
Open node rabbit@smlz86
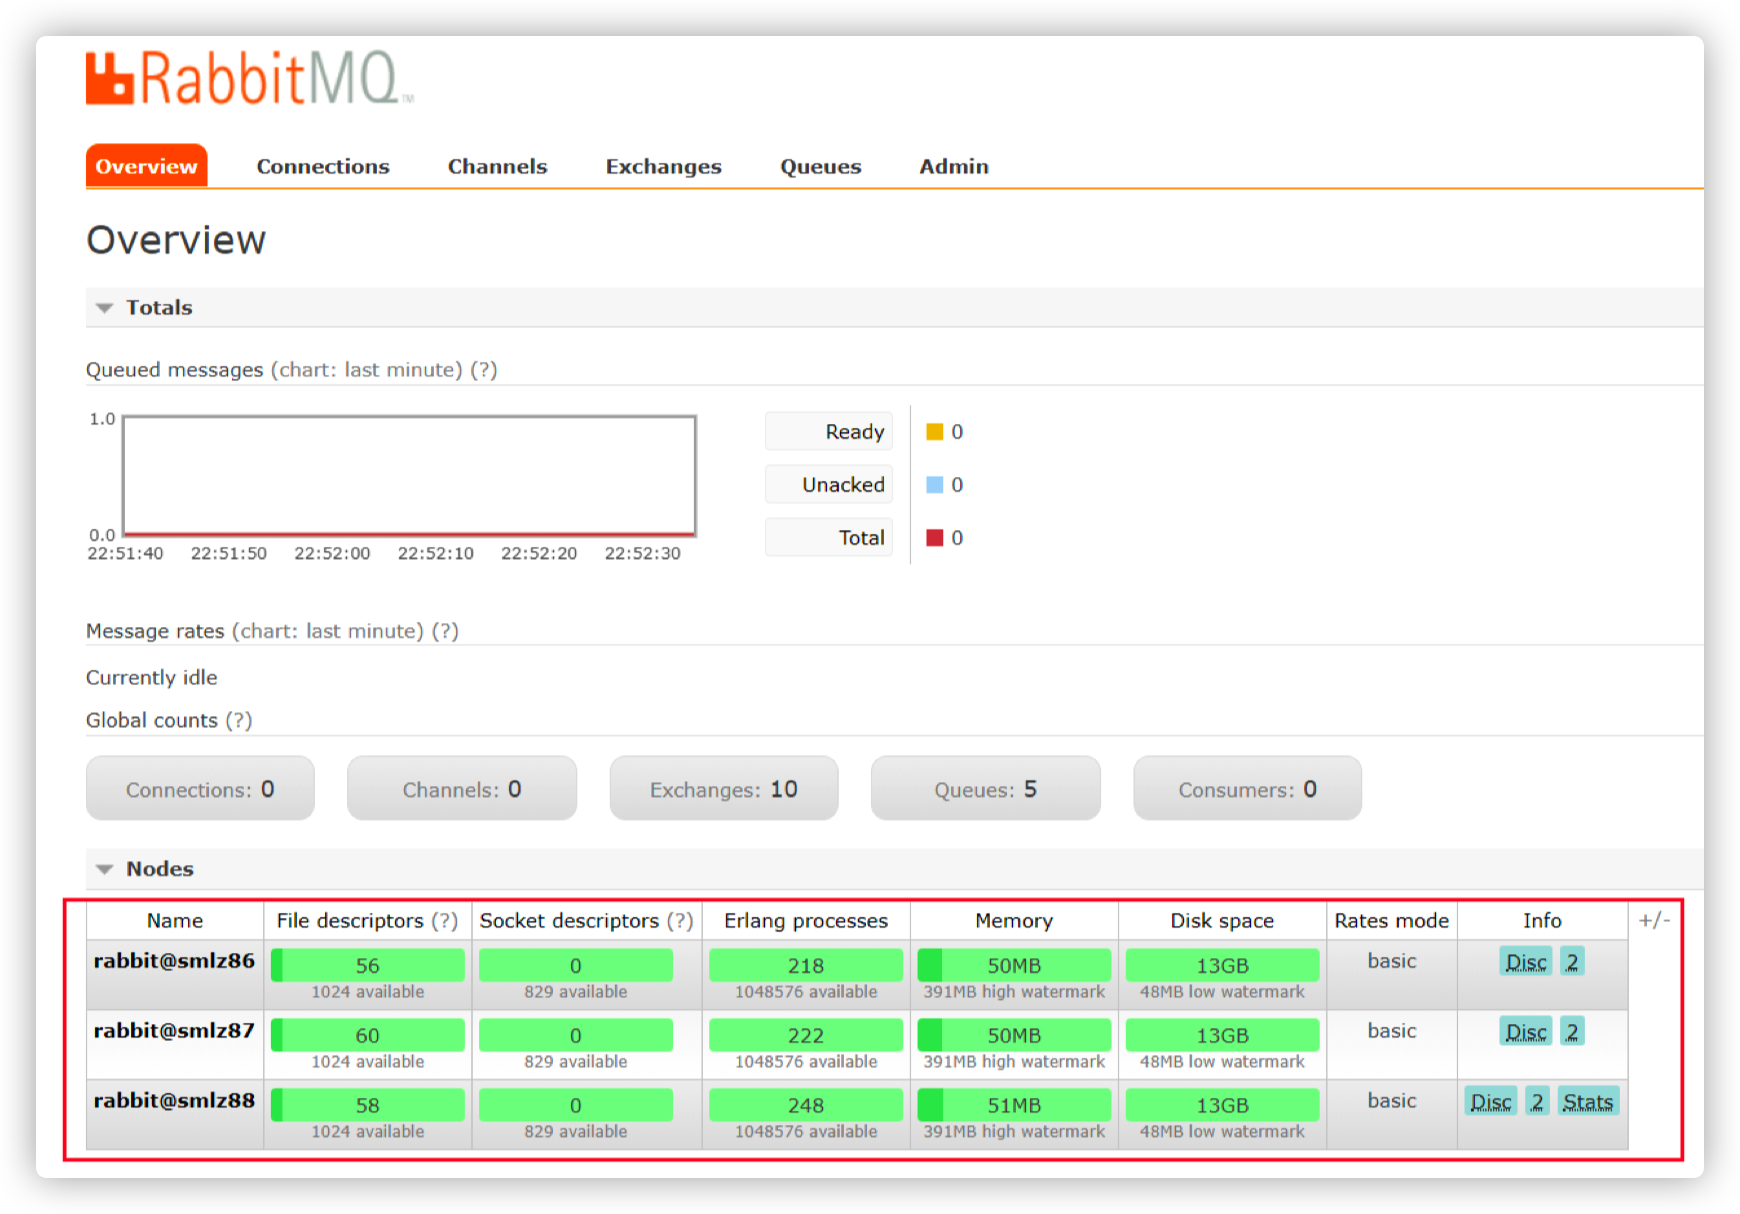coord(175,961)
